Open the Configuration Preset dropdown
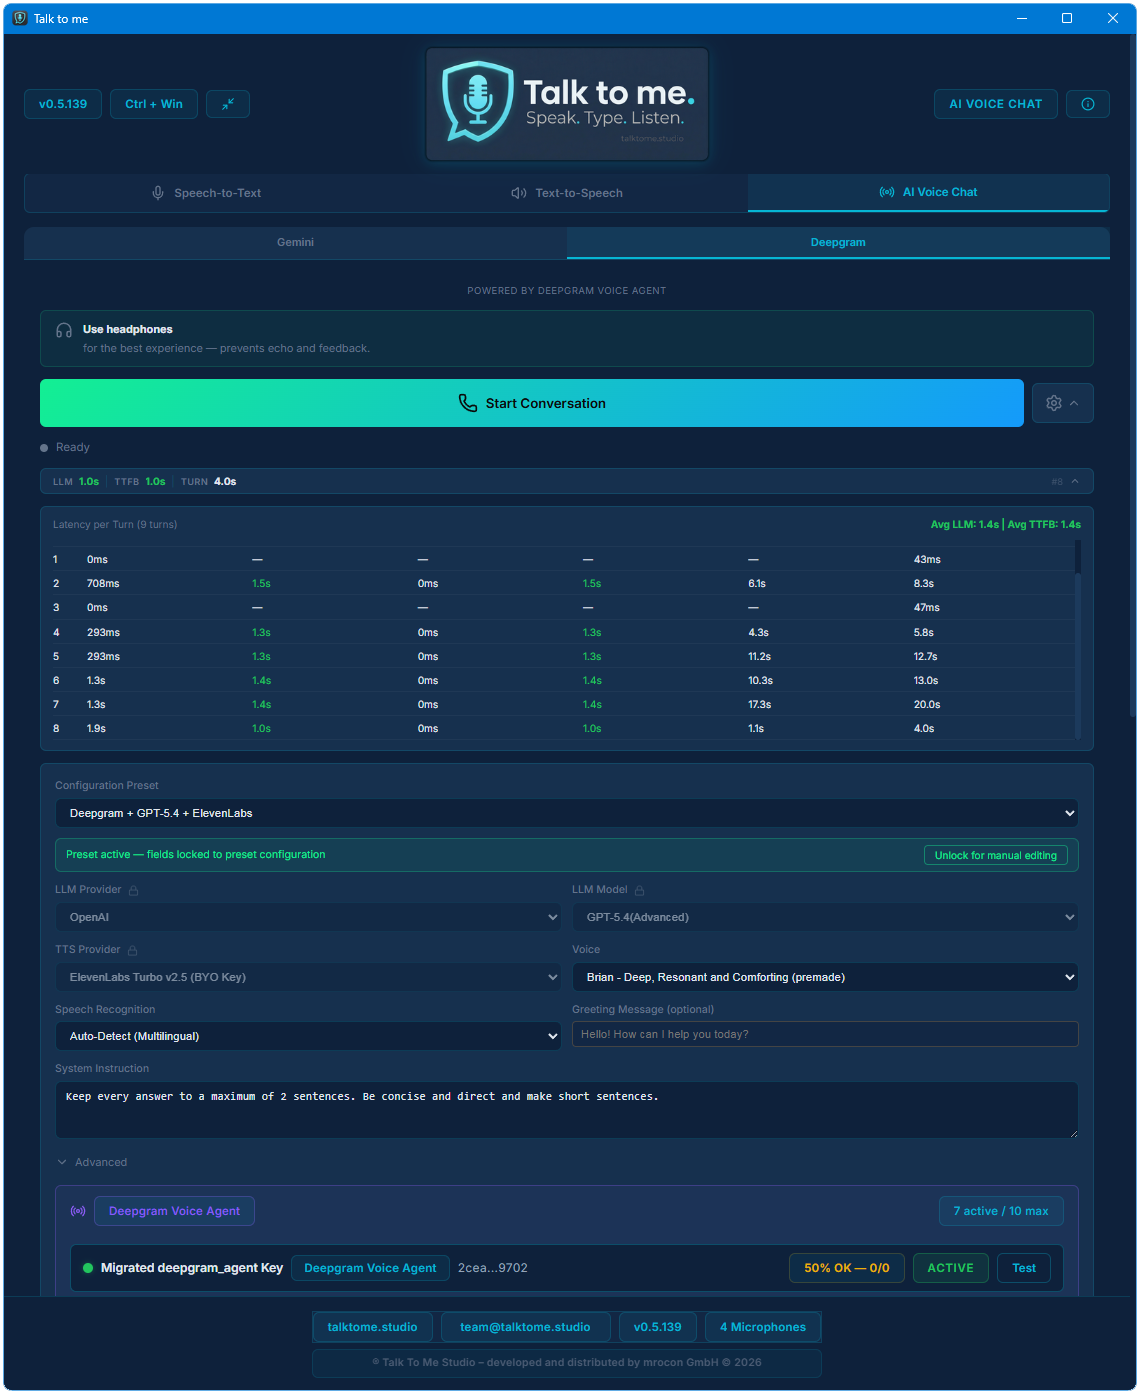 tap(567, 813)
